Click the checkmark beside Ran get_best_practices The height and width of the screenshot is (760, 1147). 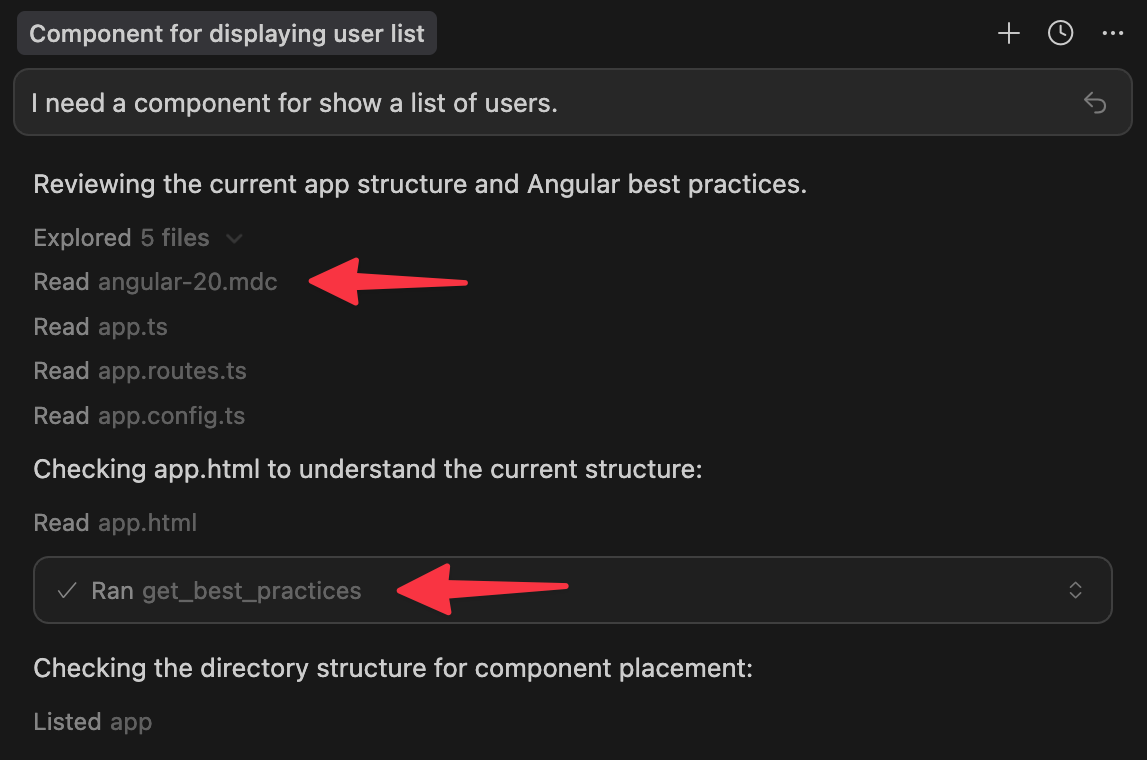[x=66, y=590]
